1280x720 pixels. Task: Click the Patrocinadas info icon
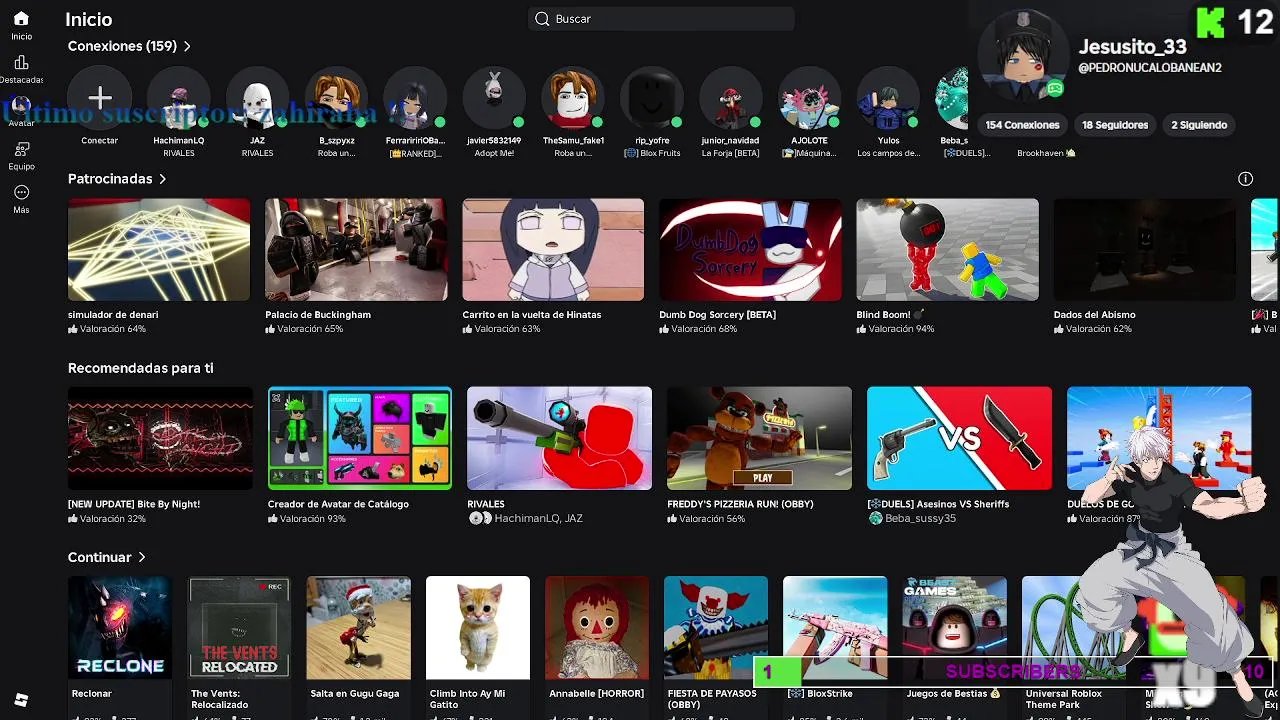point(1245,179)
